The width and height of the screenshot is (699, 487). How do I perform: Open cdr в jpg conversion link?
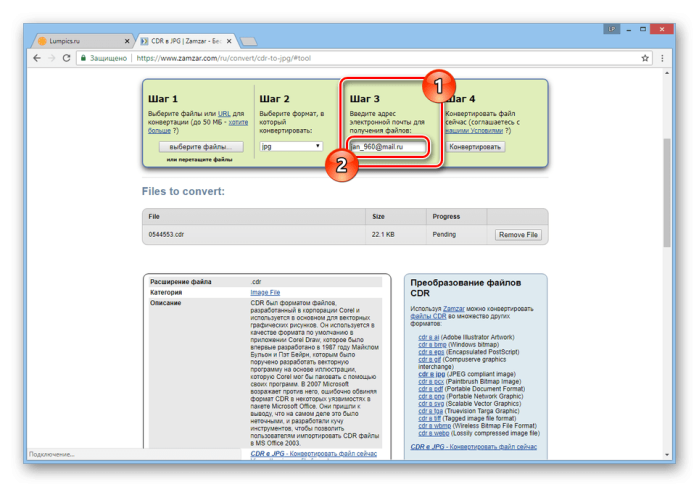tap(432, 374)
